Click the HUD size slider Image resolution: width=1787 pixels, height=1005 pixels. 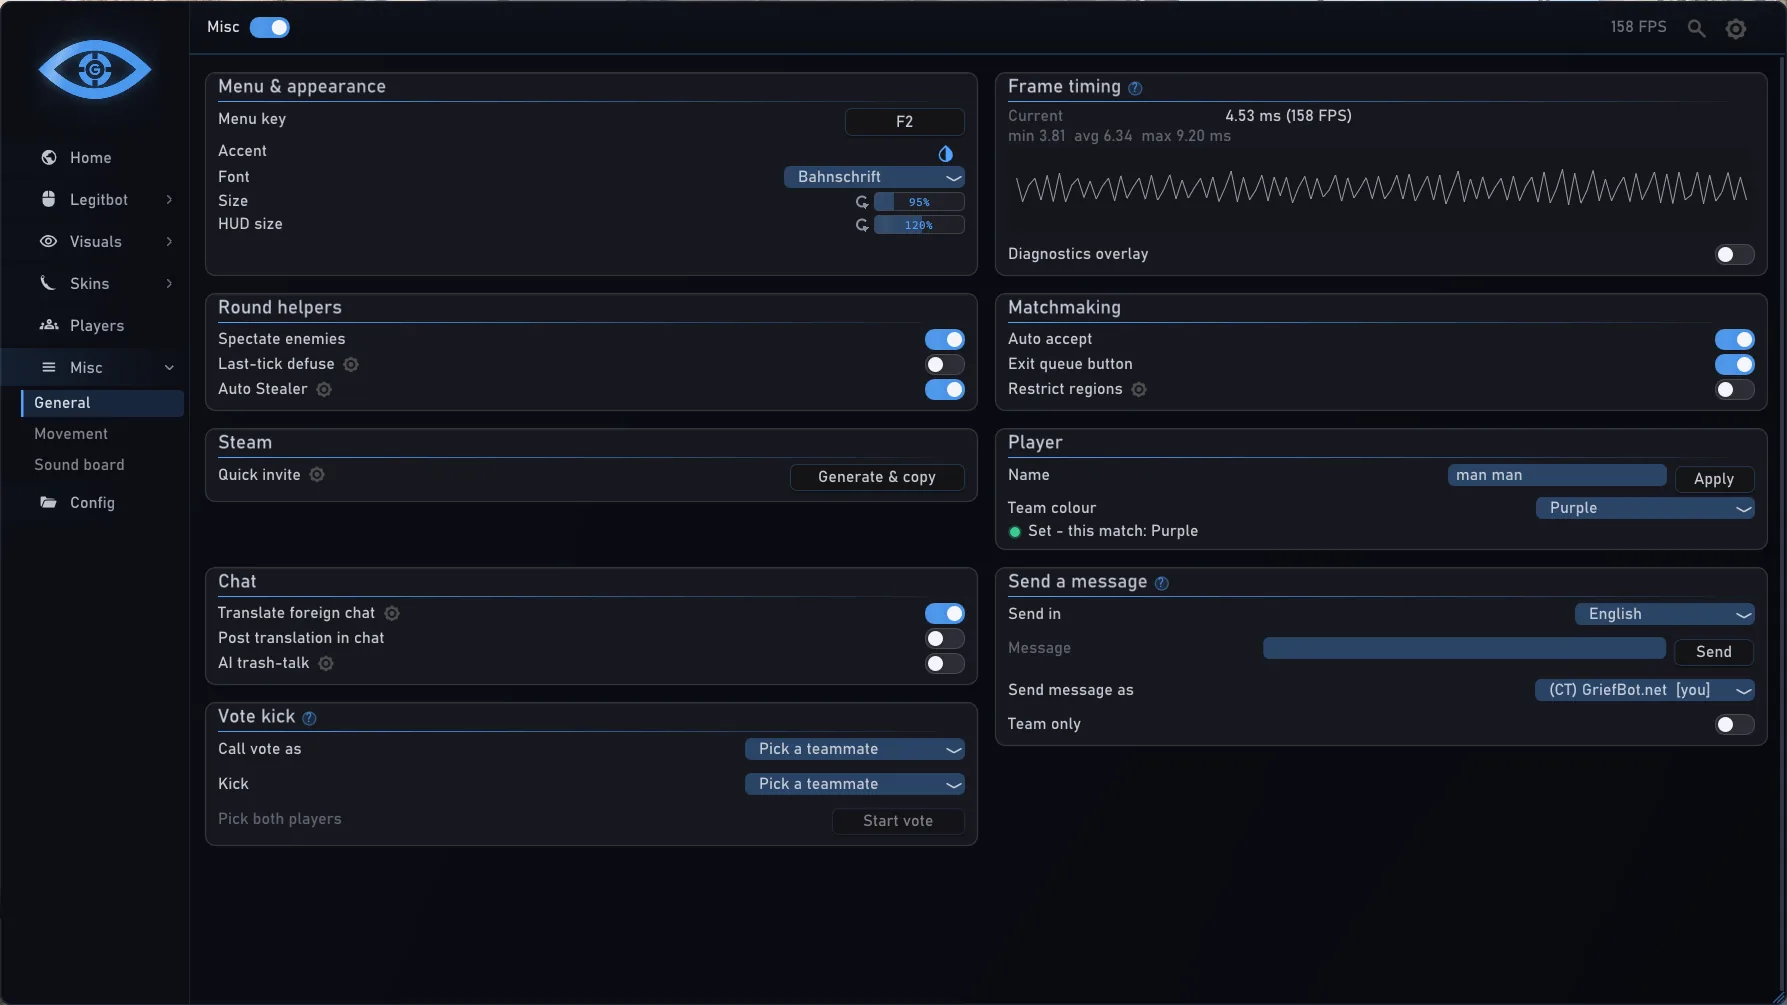point(919,225)
